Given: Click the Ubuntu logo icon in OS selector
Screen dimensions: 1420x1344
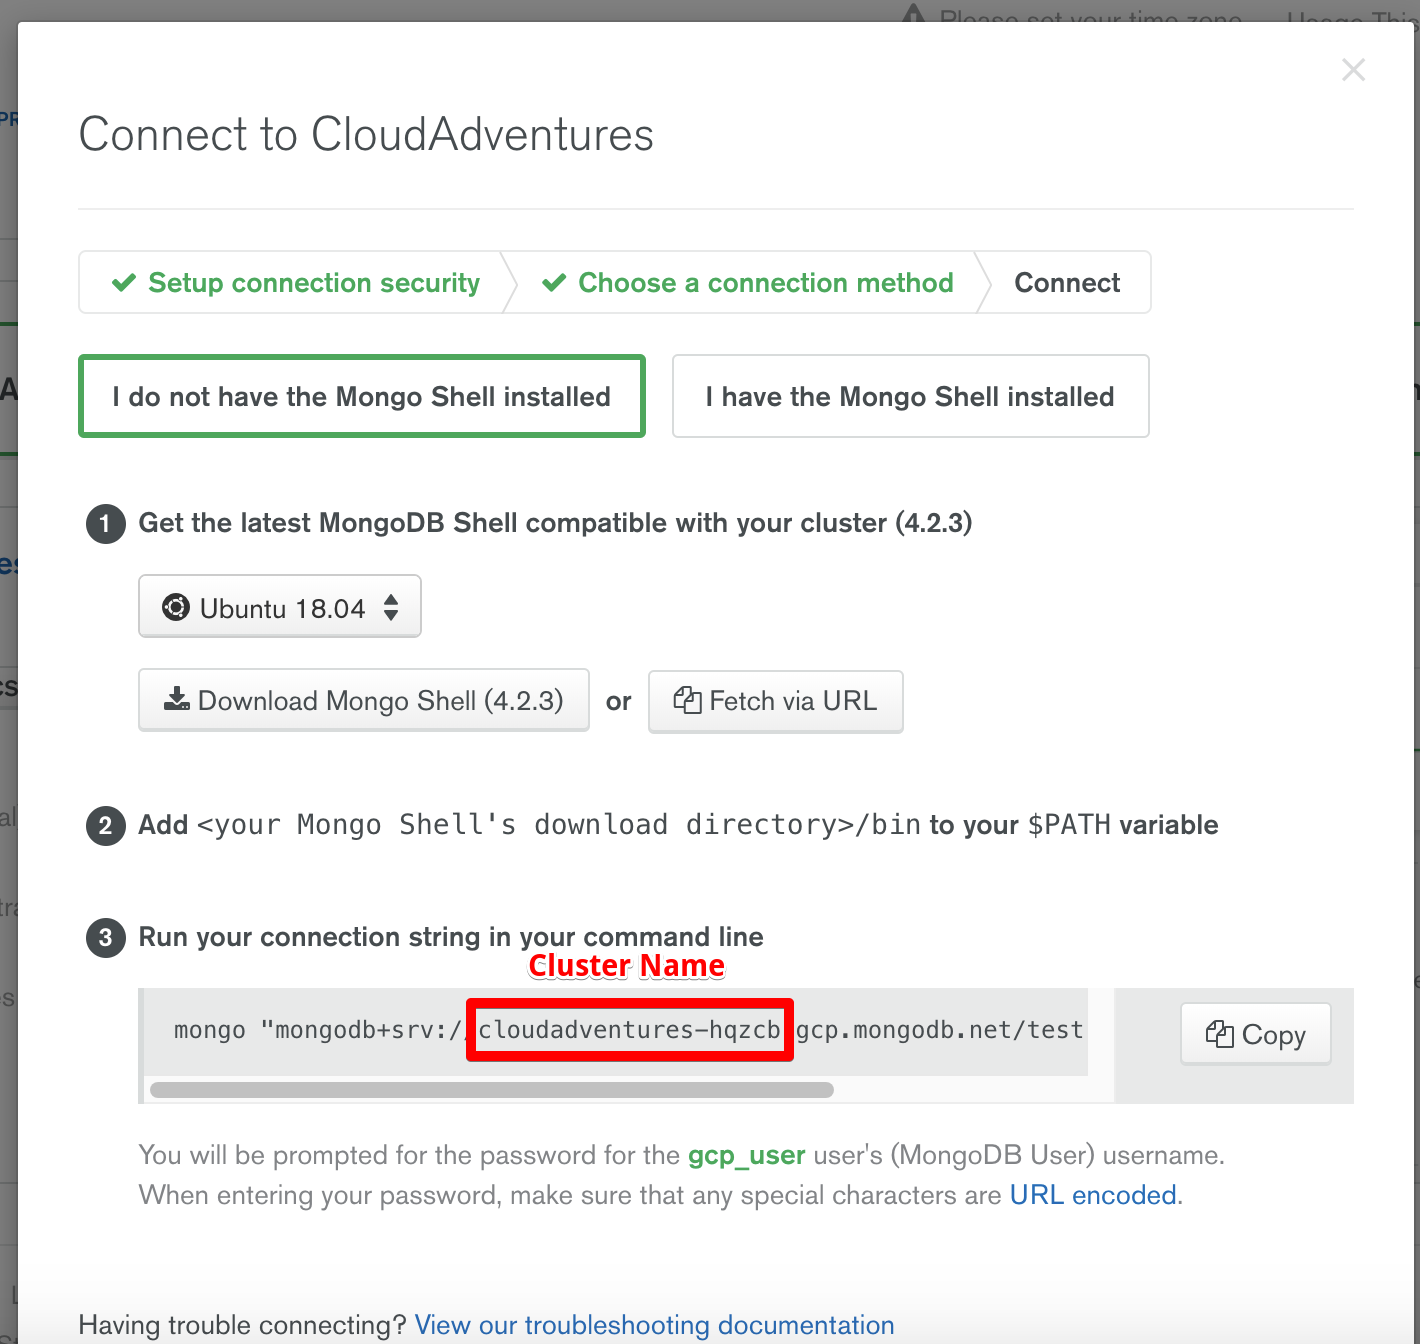Looking at the screenshot, I should [176, 608].
